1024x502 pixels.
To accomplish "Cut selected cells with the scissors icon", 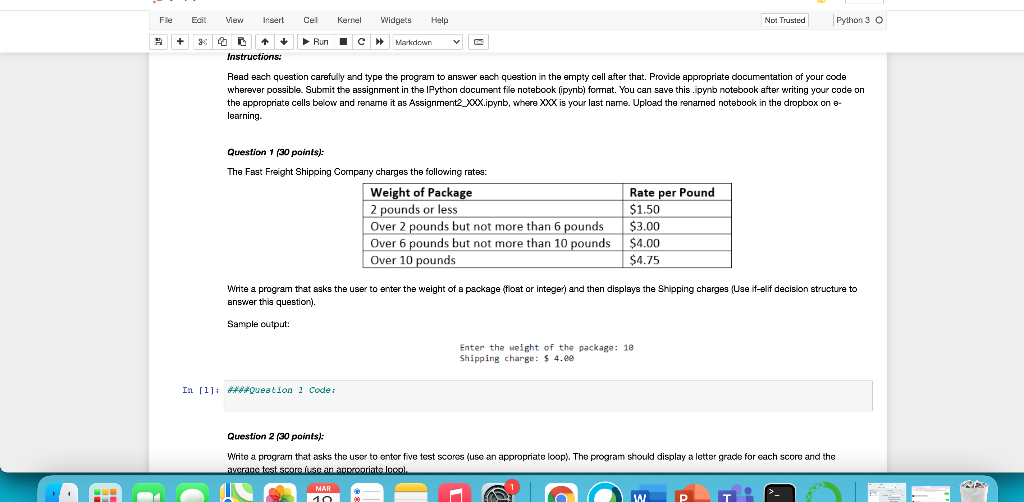I will (202, 42).
